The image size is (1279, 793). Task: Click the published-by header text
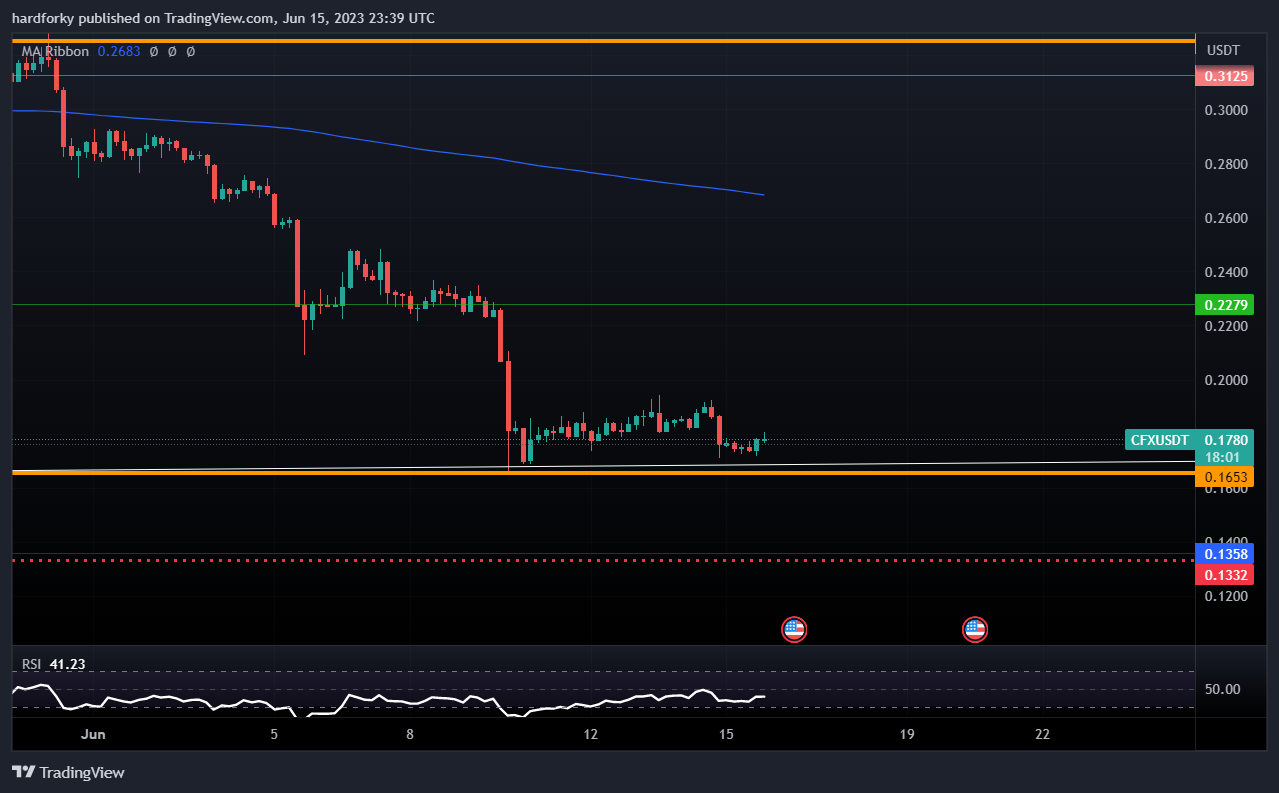point(223,18)
